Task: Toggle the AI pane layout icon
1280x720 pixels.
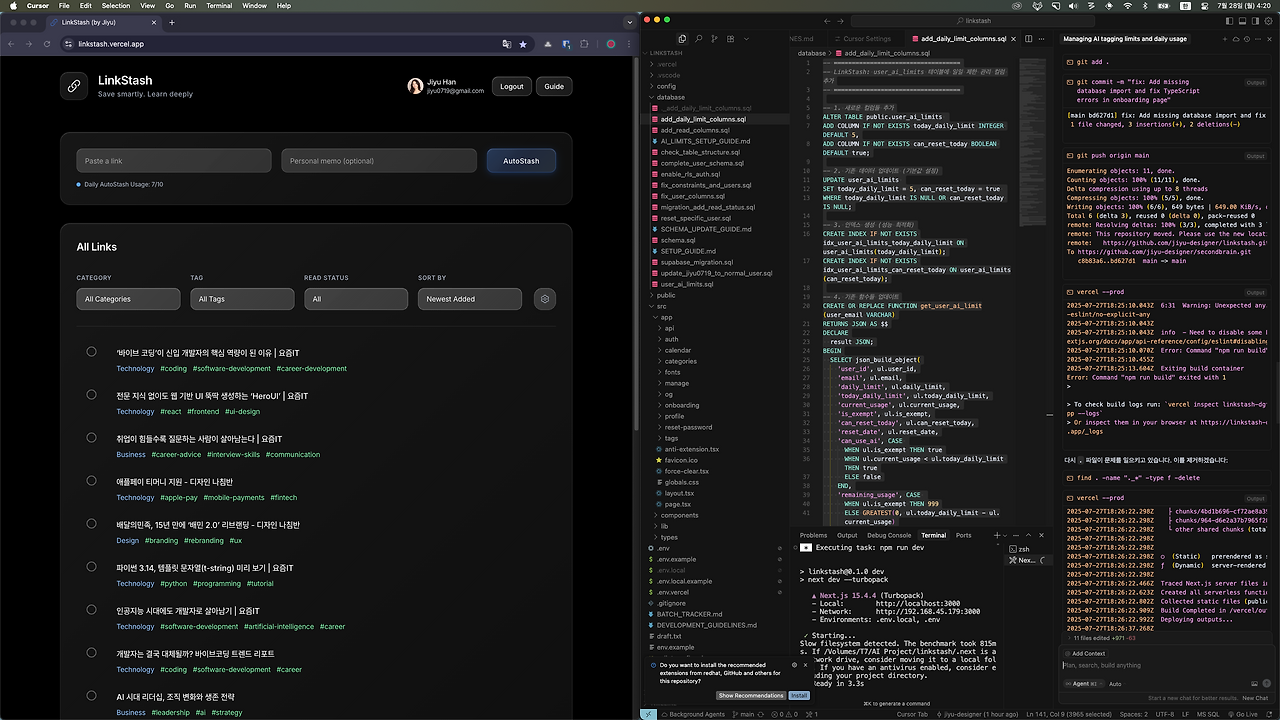Action: pyautogui.click(x=1253, y=20)
